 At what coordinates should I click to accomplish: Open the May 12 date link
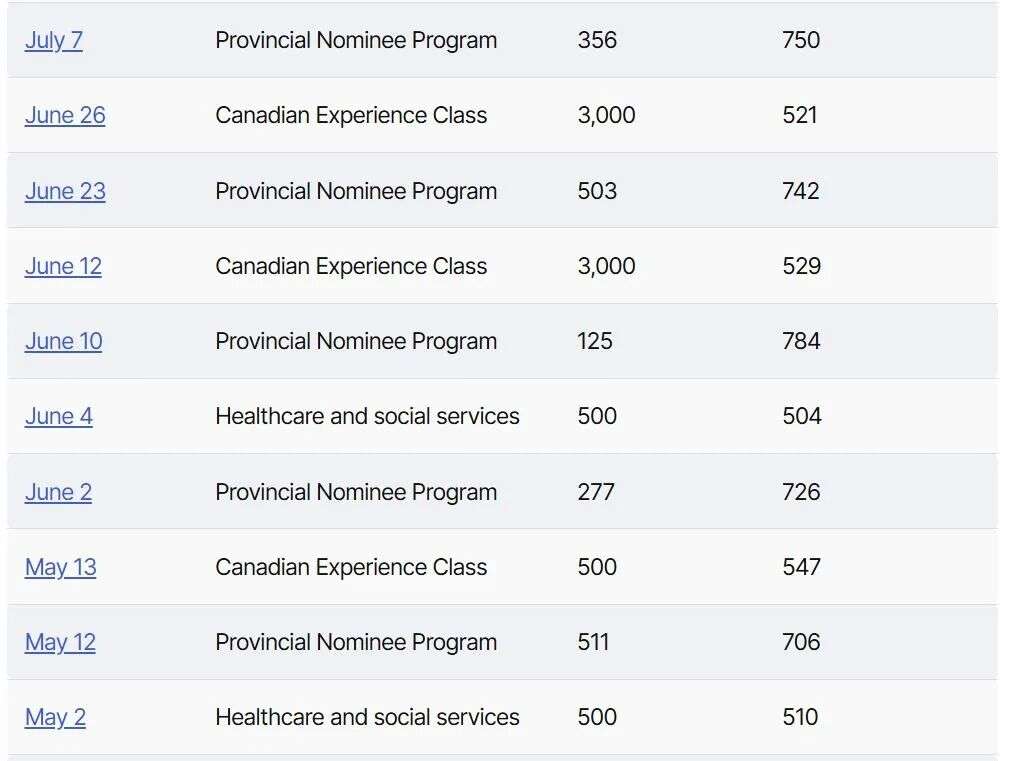click(60, 642)
